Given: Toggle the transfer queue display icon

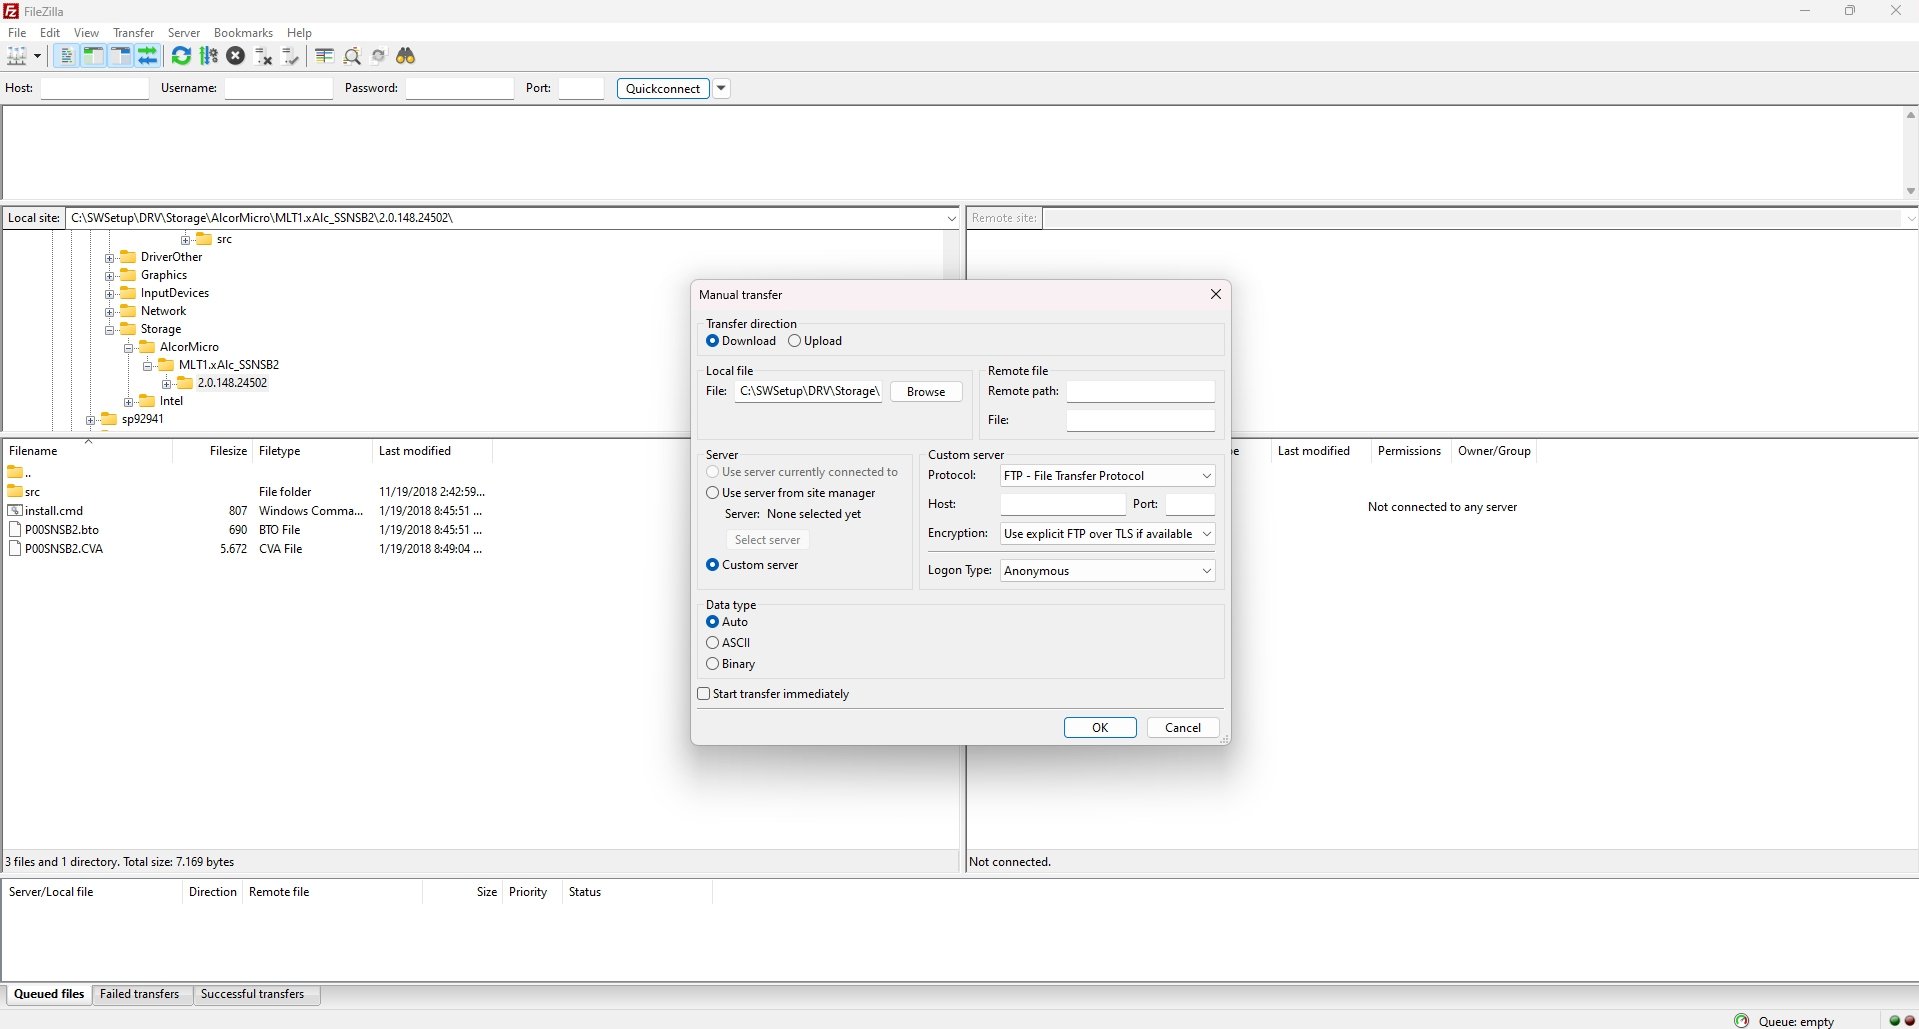Looking at the screenshot, I should tap(148, 56).
